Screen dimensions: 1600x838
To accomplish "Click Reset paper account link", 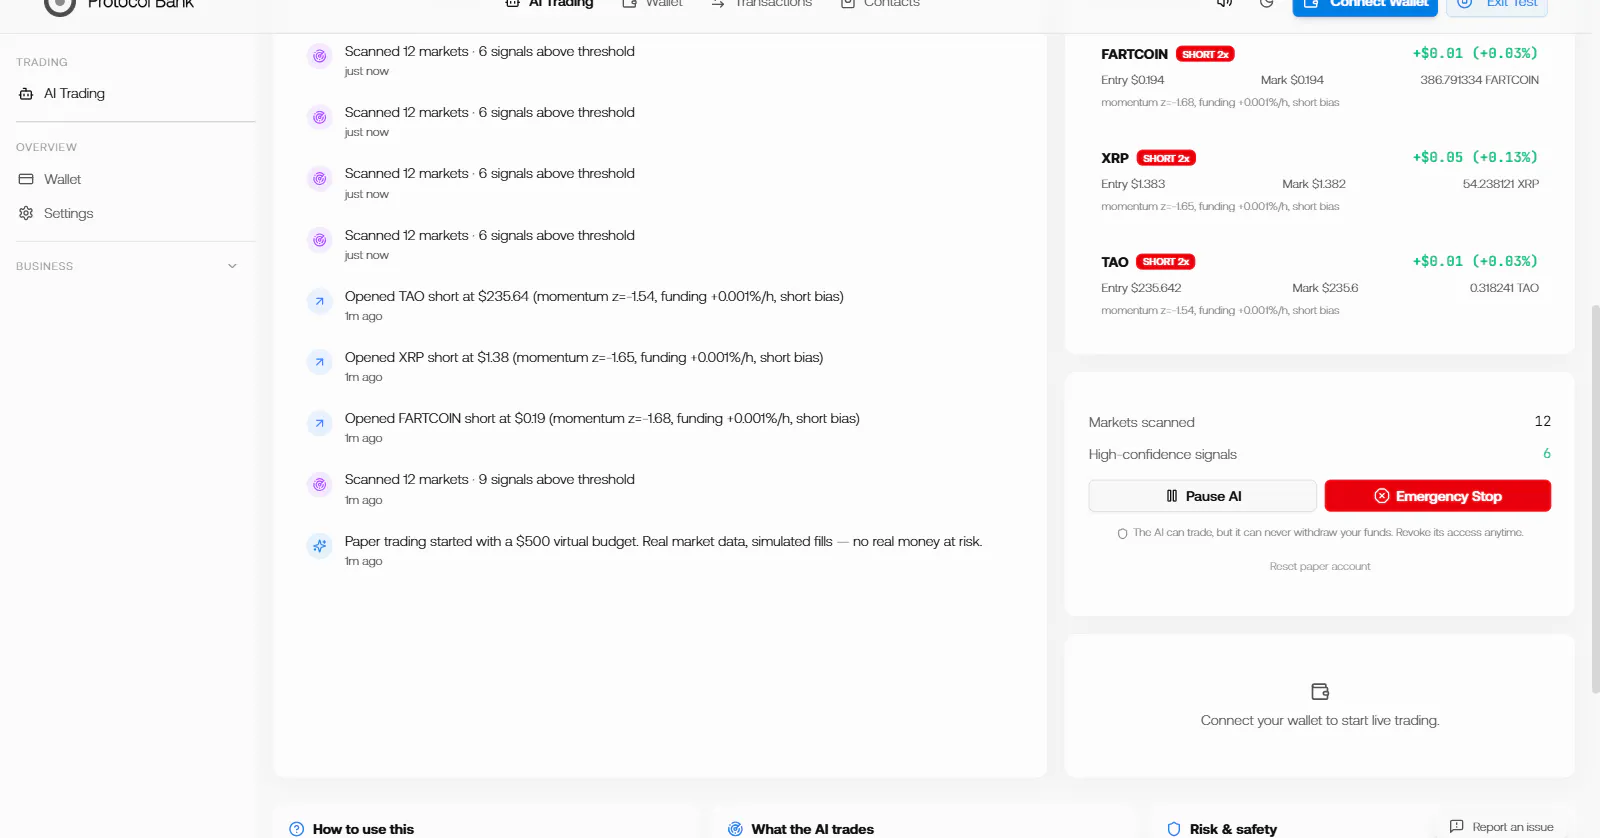I will tap(1319, 566).
